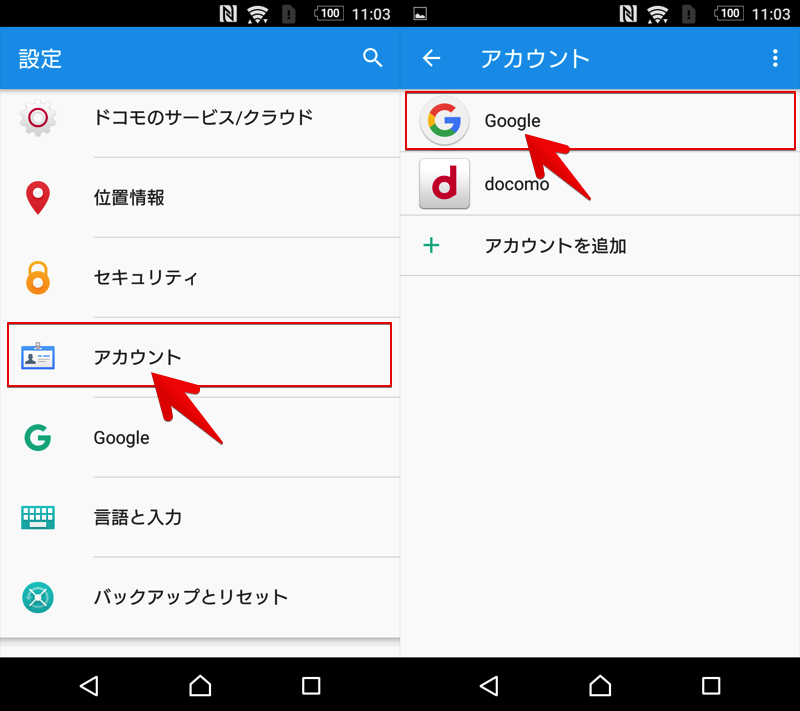Open セキュリティ settings entry
This screenshot has width=800, height=711.
pyautogui.click(x=146, y=277)
